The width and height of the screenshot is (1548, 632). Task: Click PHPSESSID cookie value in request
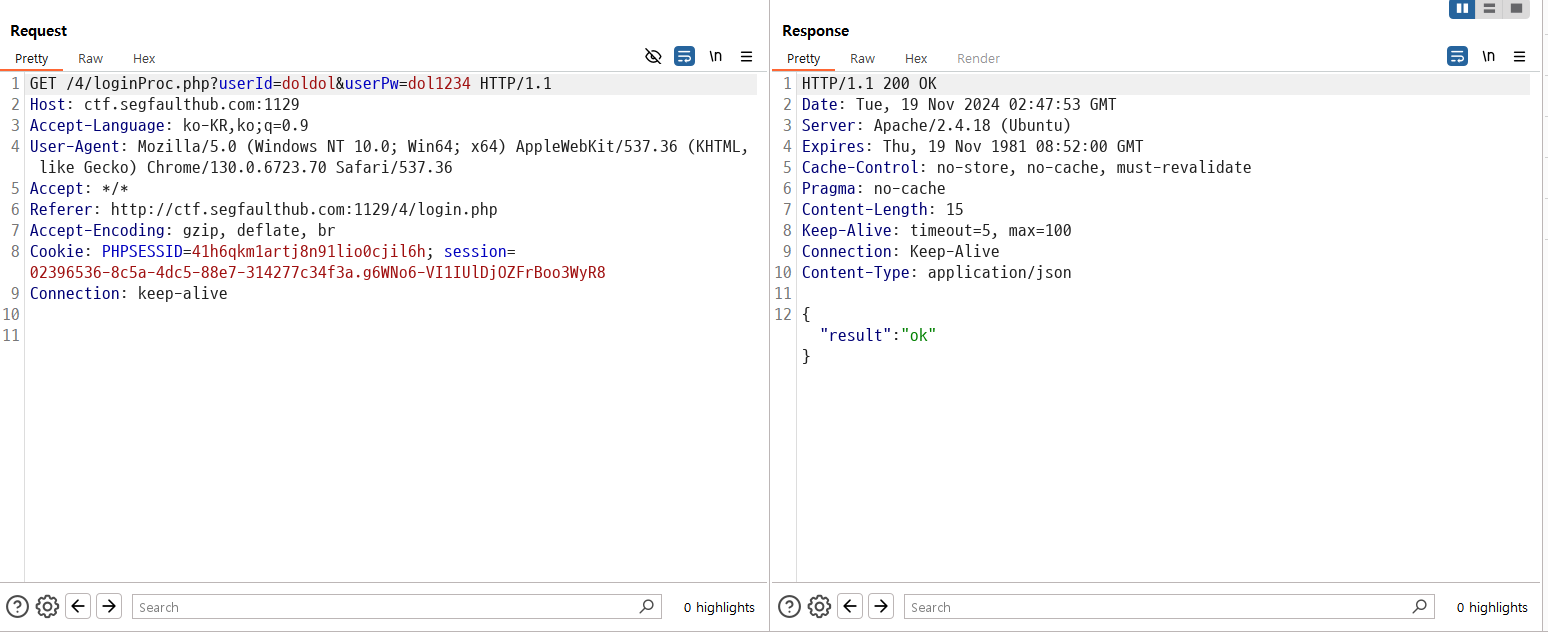point(308,252)
